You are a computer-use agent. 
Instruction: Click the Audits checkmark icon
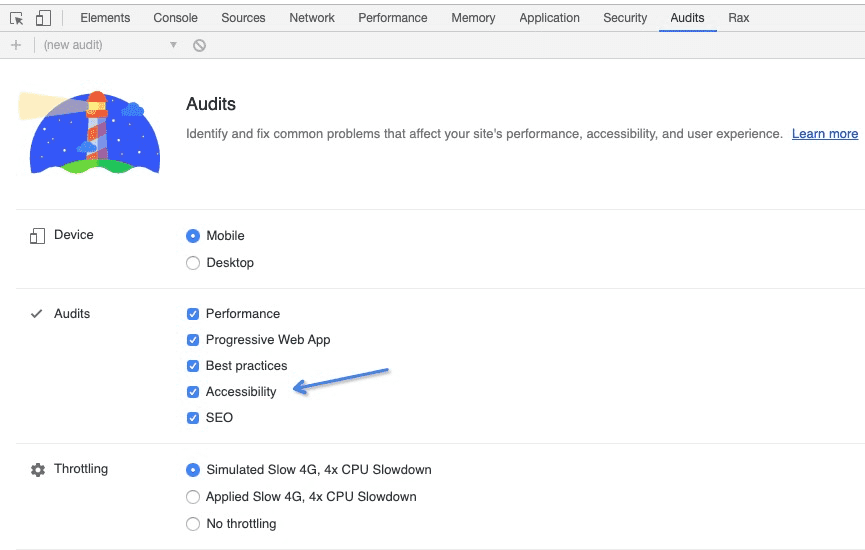pos(38,314)
